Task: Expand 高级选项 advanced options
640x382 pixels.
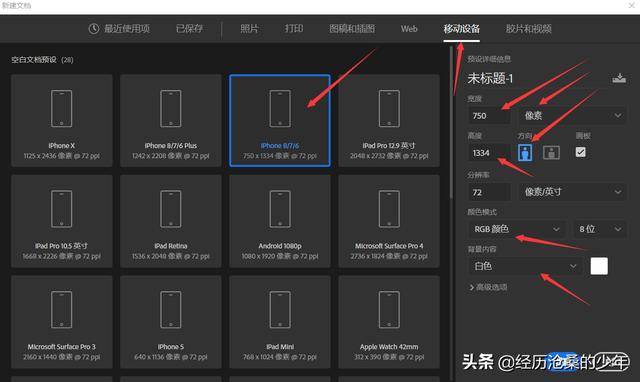Action: tap(488, 287)
